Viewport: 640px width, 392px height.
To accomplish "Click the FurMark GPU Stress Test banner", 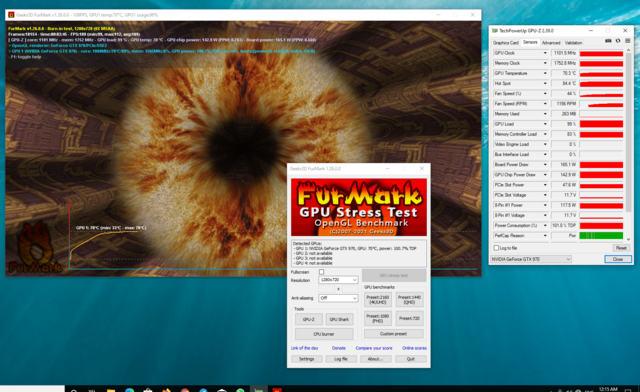I will click(x=359, y=207).
